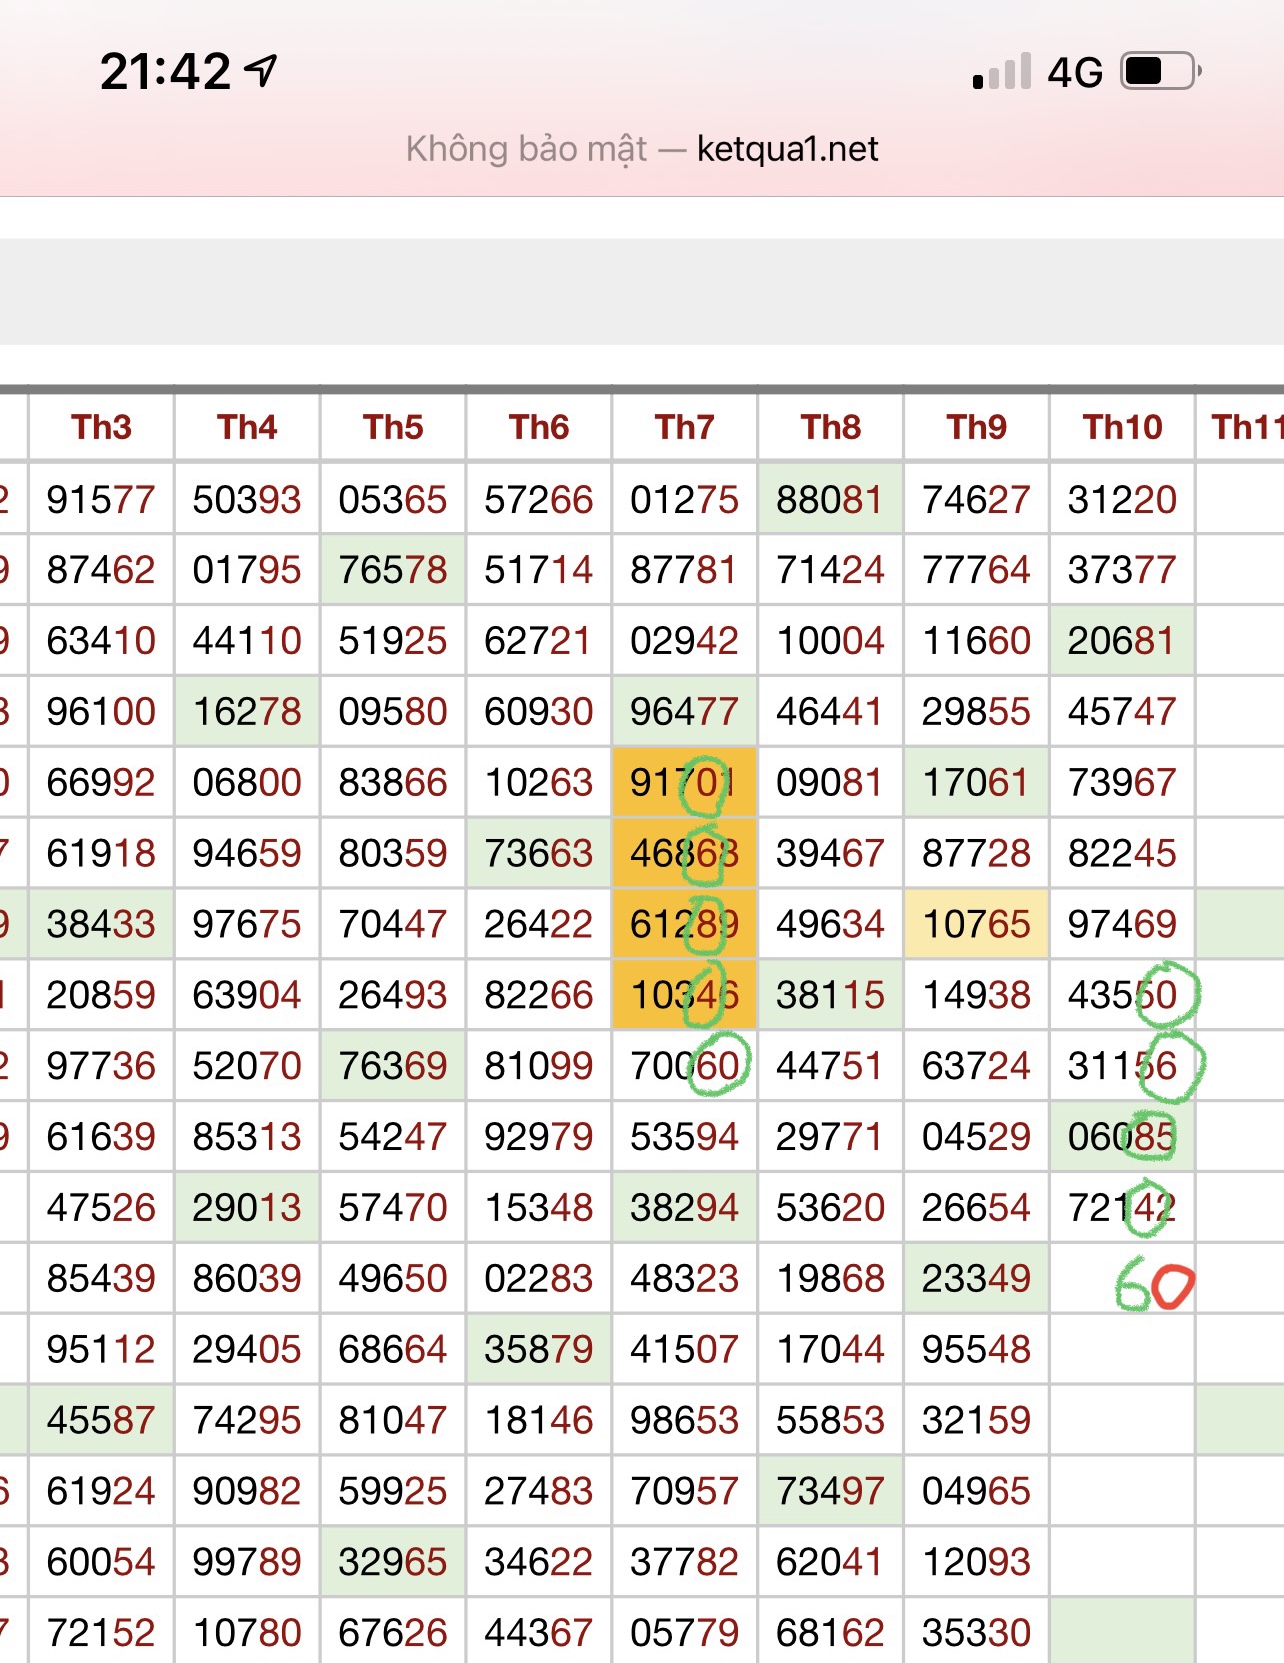Tap the location arrow beside the time
The image size is (1284, 1663).
(262, 70)
